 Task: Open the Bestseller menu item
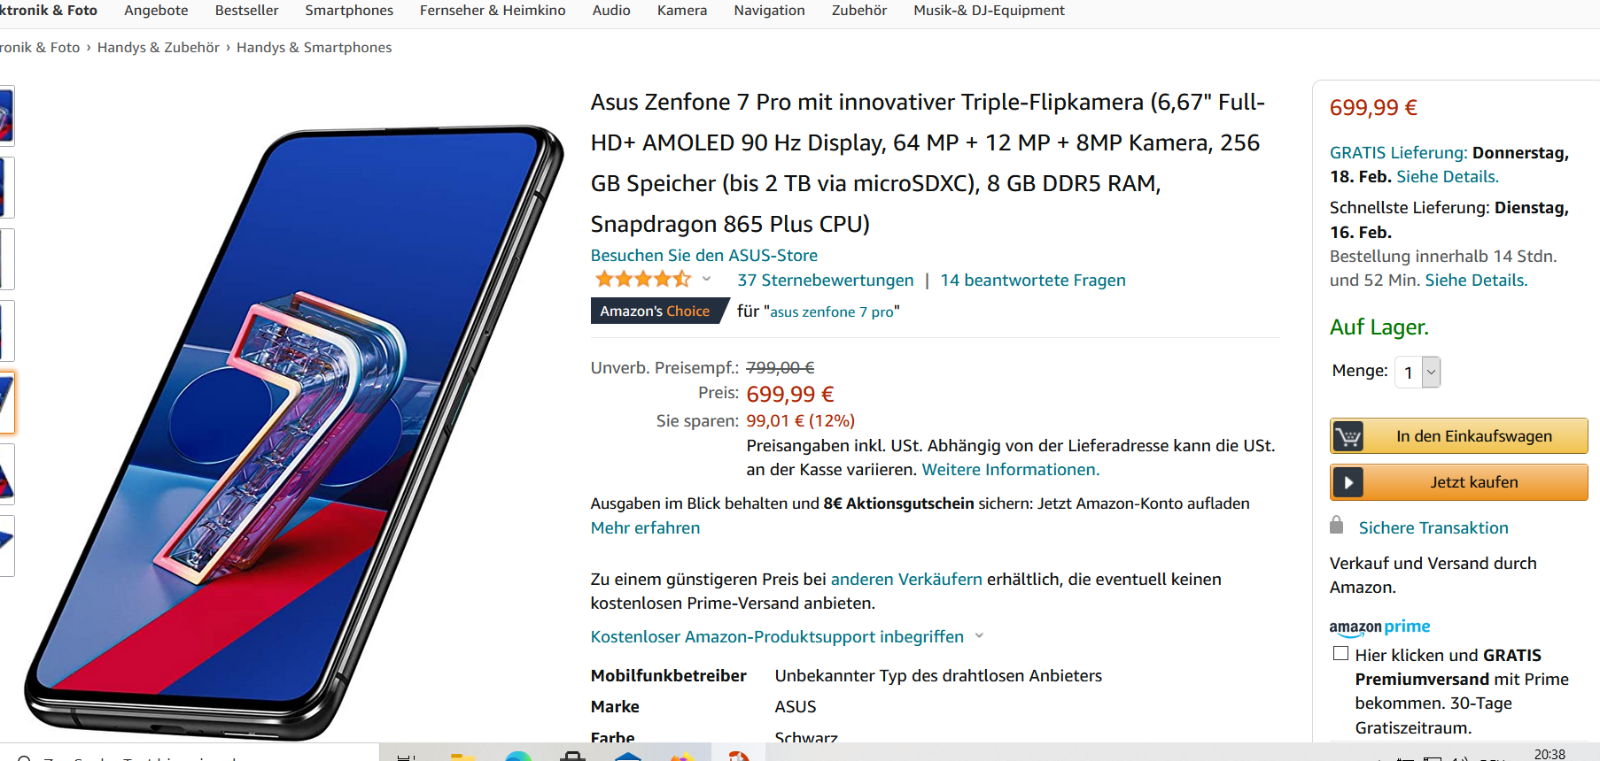pyautogui.click(x=247, y=10)
